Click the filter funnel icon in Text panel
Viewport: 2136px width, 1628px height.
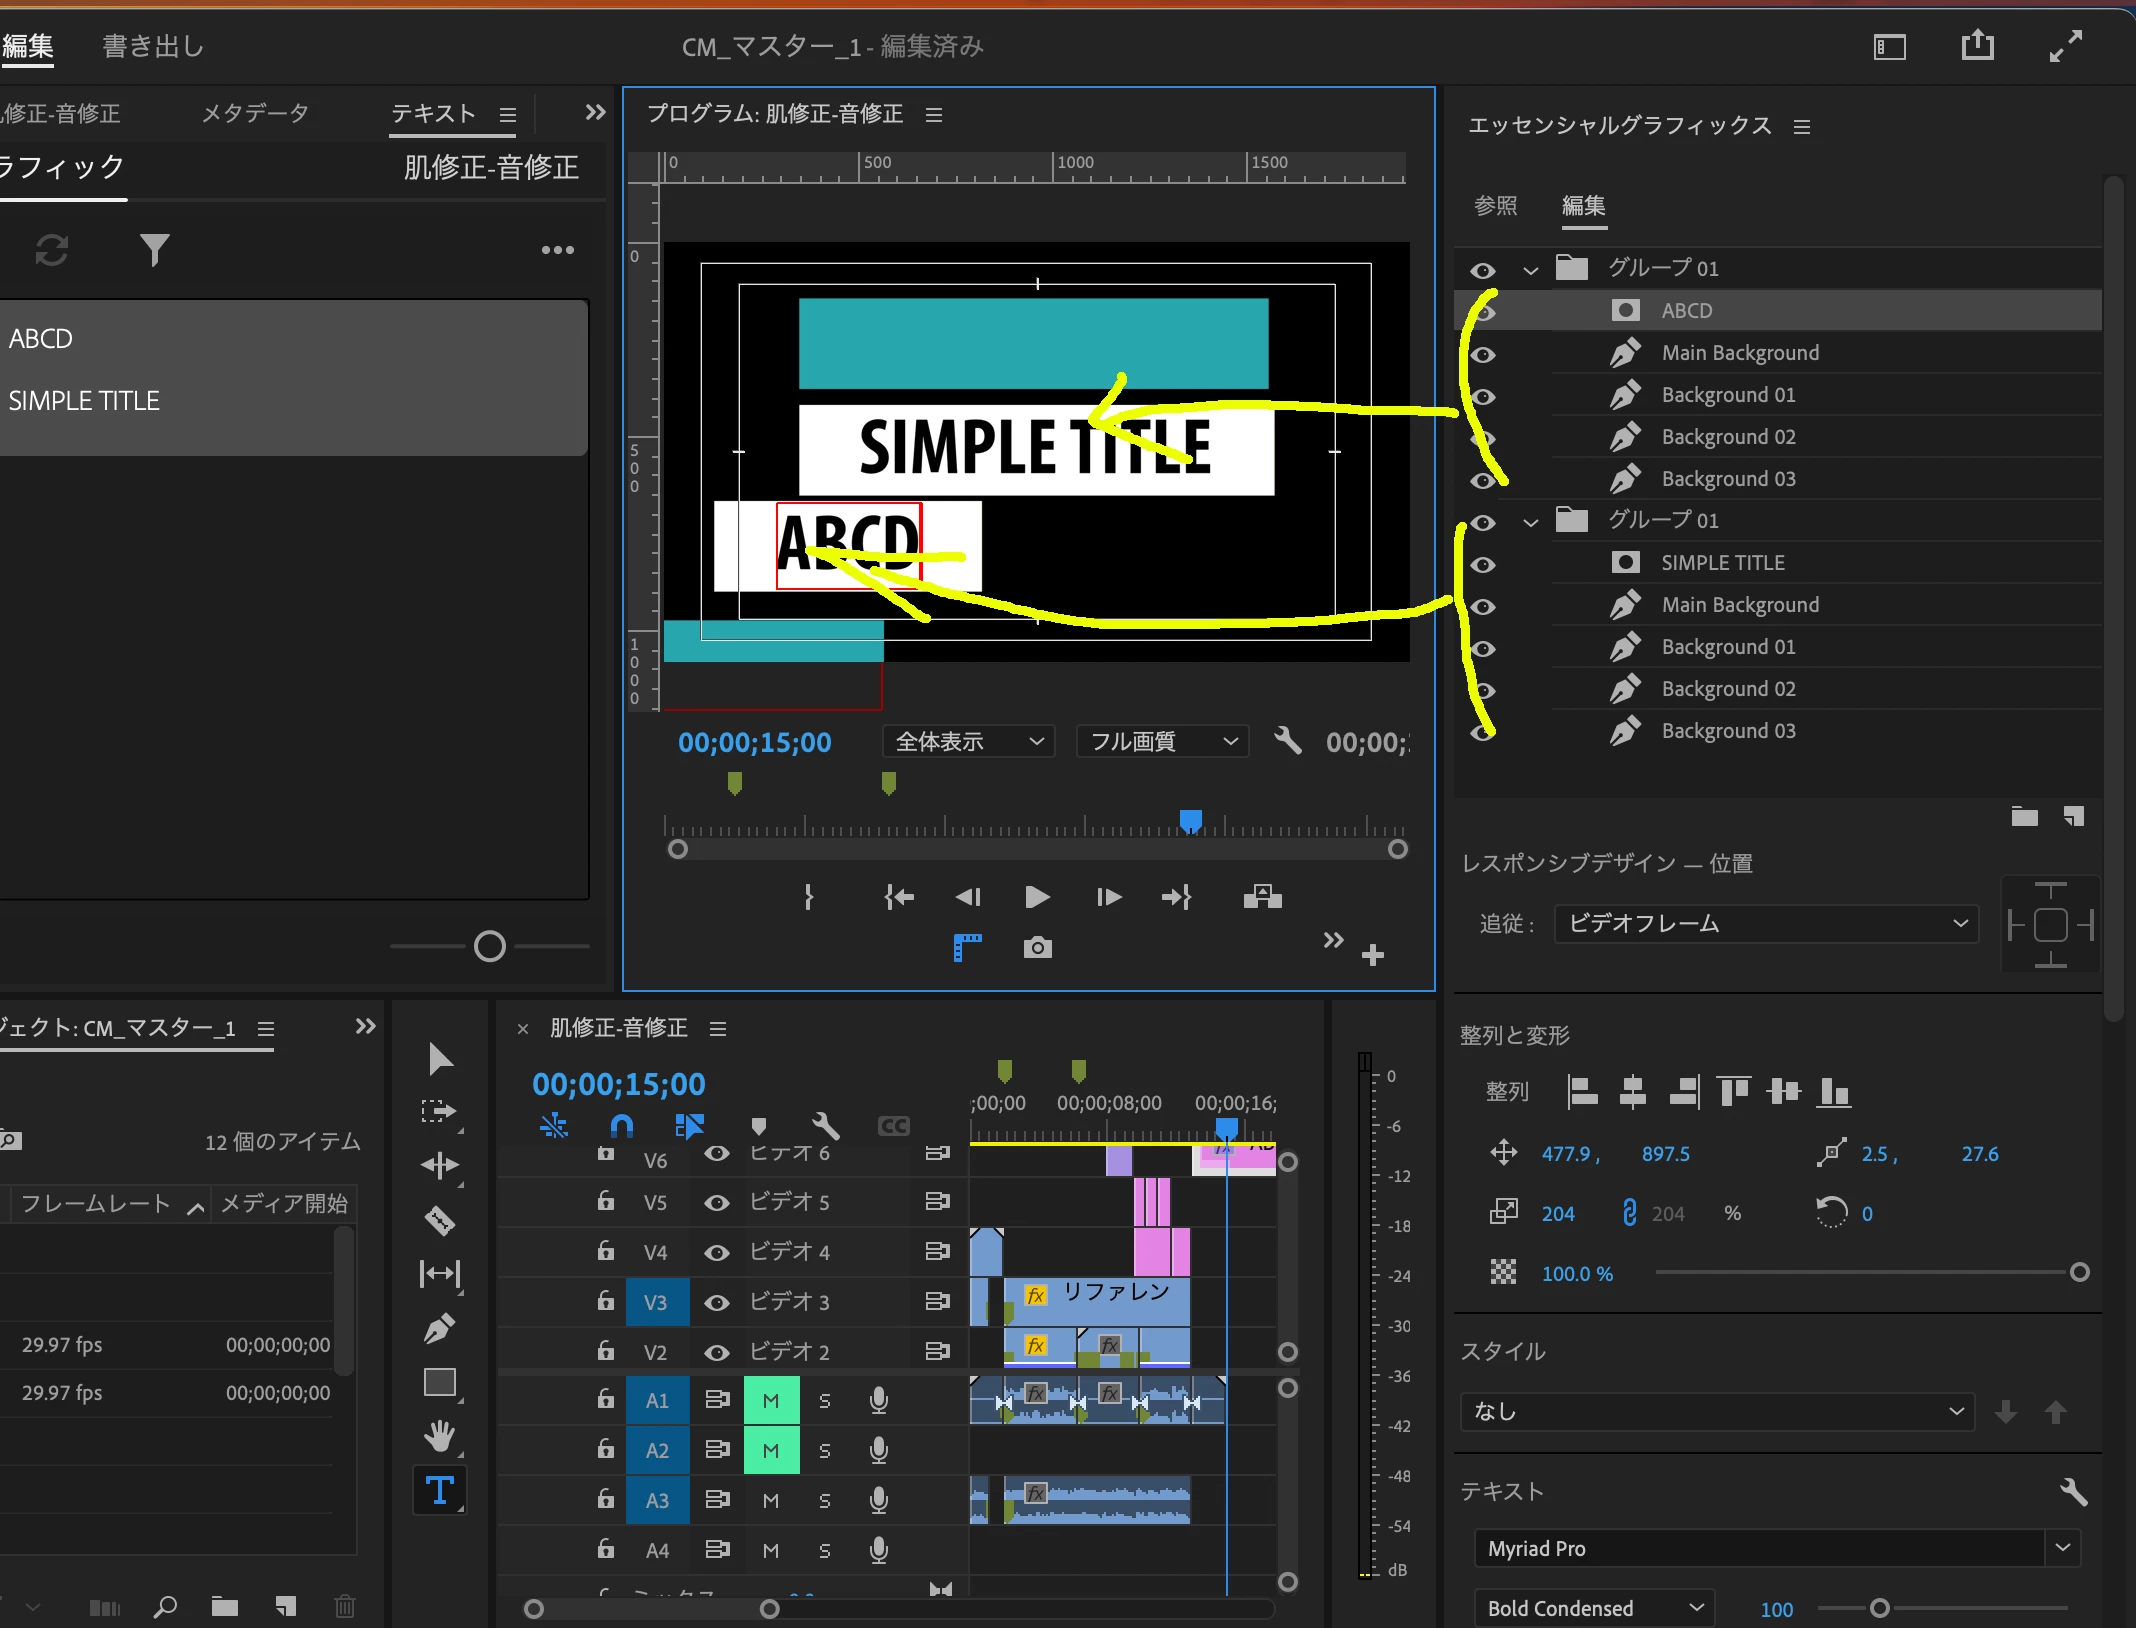point(154,250)
